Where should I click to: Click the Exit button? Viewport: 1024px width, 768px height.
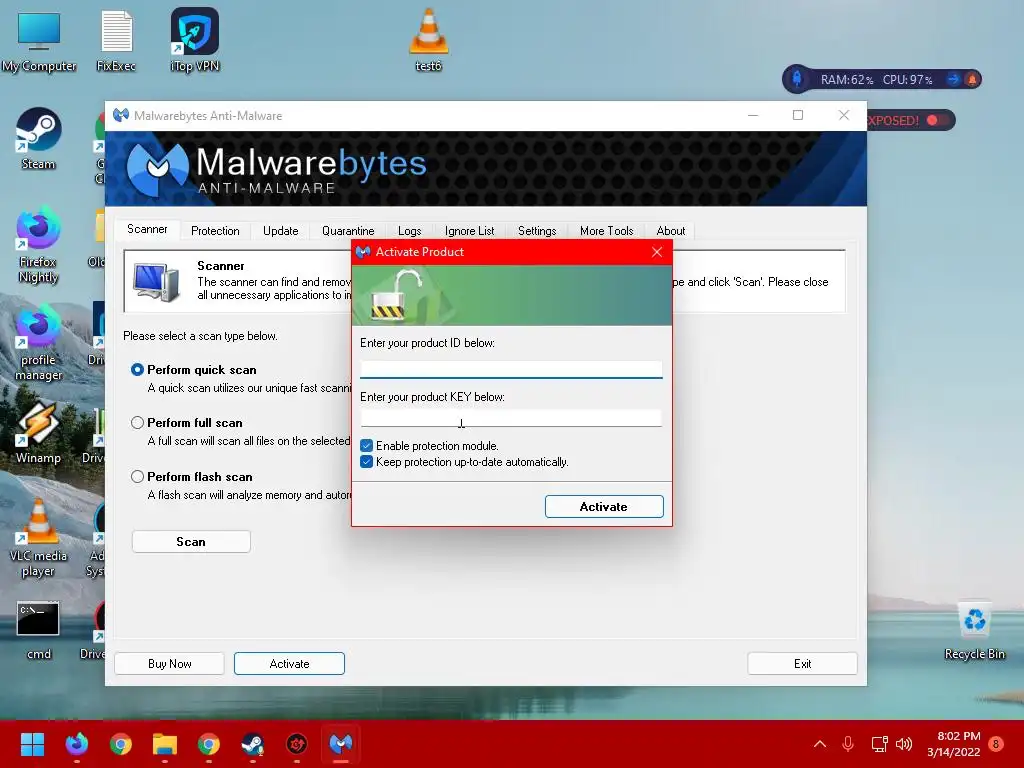(802, 664)
